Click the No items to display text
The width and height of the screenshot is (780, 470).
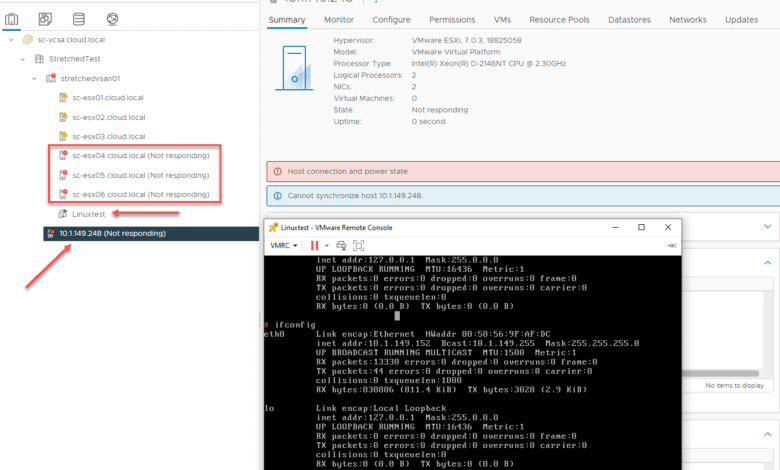click(x=734, y=385)
